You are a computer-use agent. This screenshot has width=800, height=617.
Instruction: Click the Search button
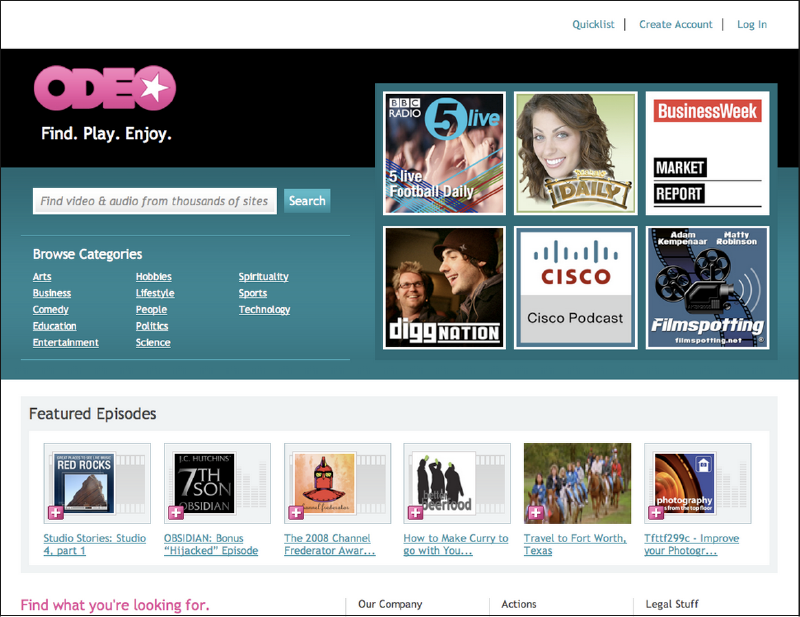(x=307, y=201)
